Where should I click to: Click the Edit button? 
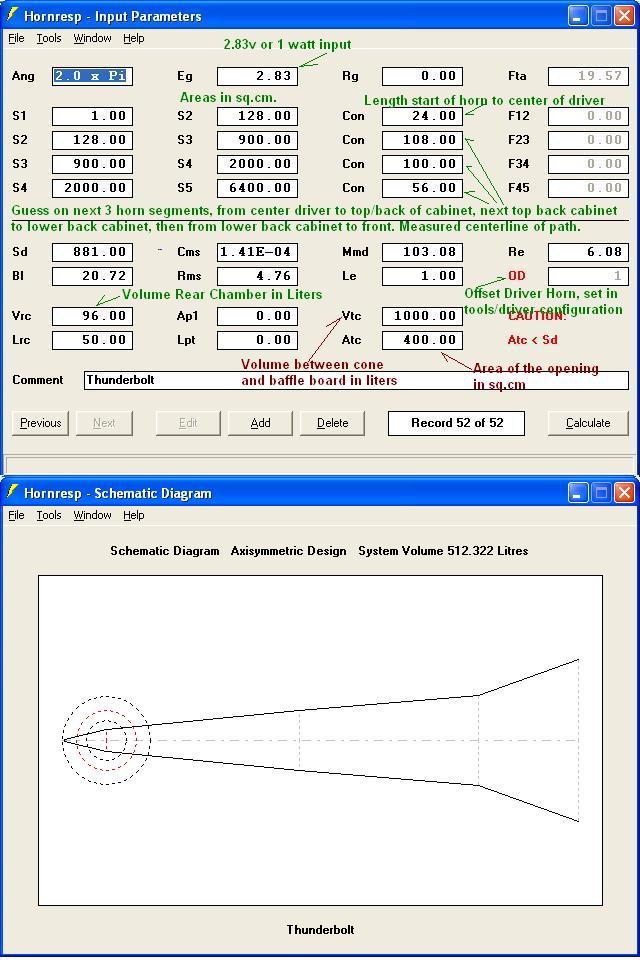pos(188,423)
